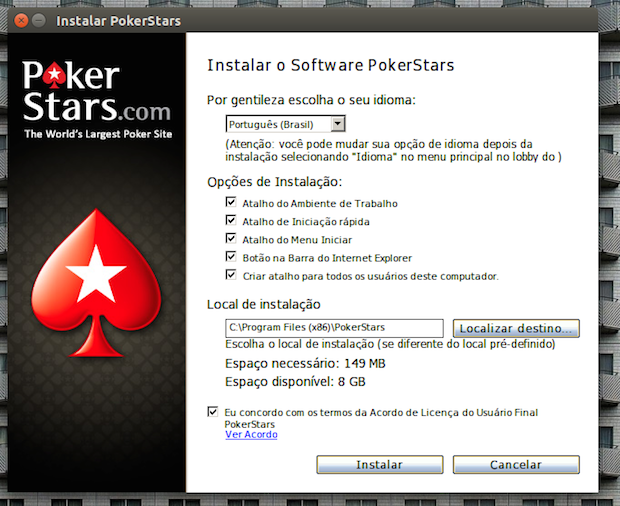Click the PokerStars.com logo

click(x=97, y=91)
